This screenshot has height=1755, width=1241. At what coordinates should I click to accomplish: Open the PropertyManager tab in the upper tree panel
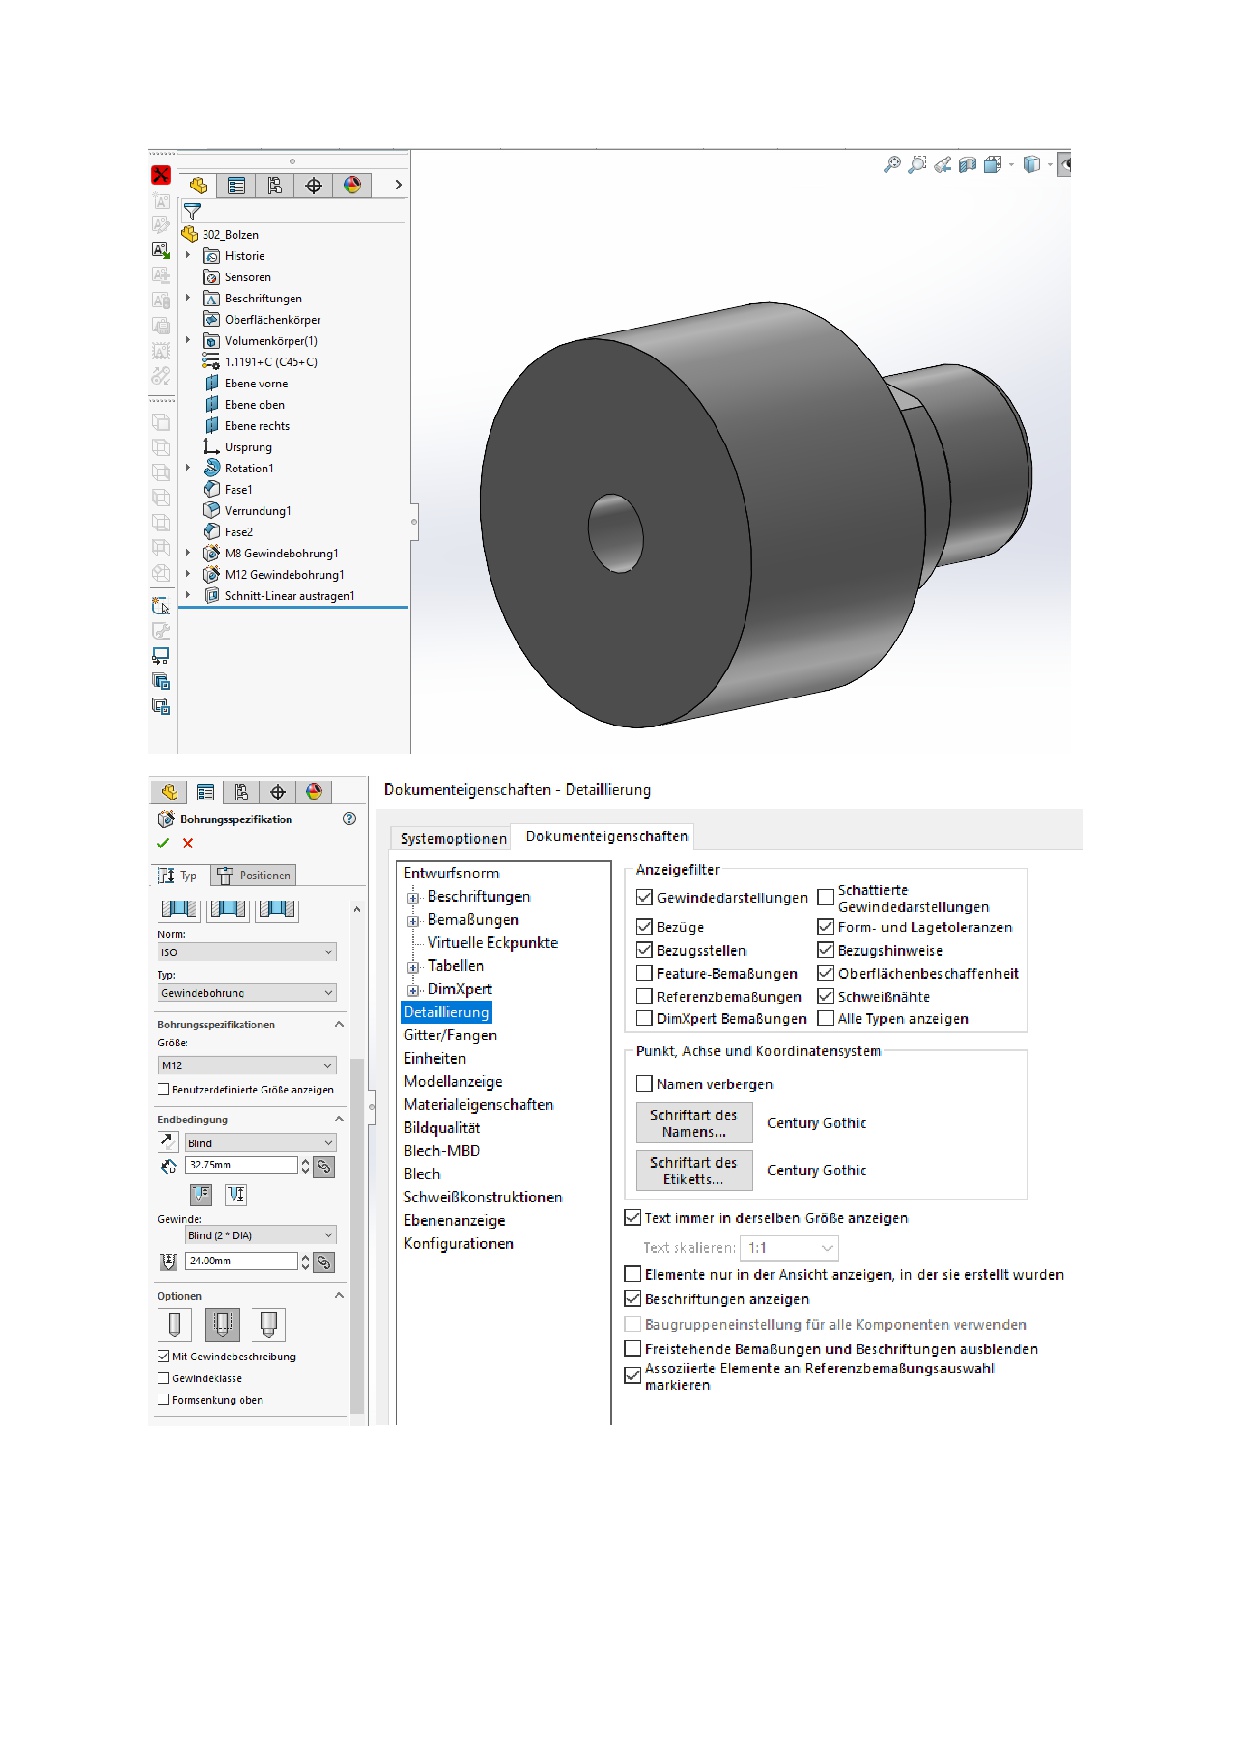(236, 185)
